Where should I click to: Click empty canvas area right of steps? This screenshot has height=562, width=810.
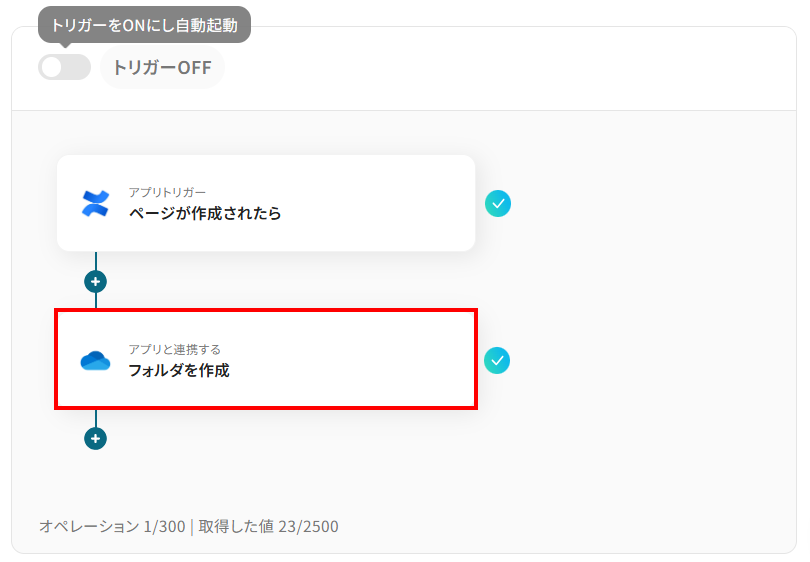click(x=646, y=310)
